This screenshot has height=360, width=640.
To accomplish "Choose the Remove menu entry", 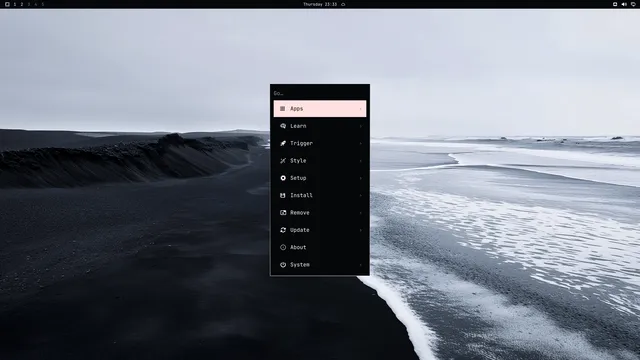I will coord(320,213).
